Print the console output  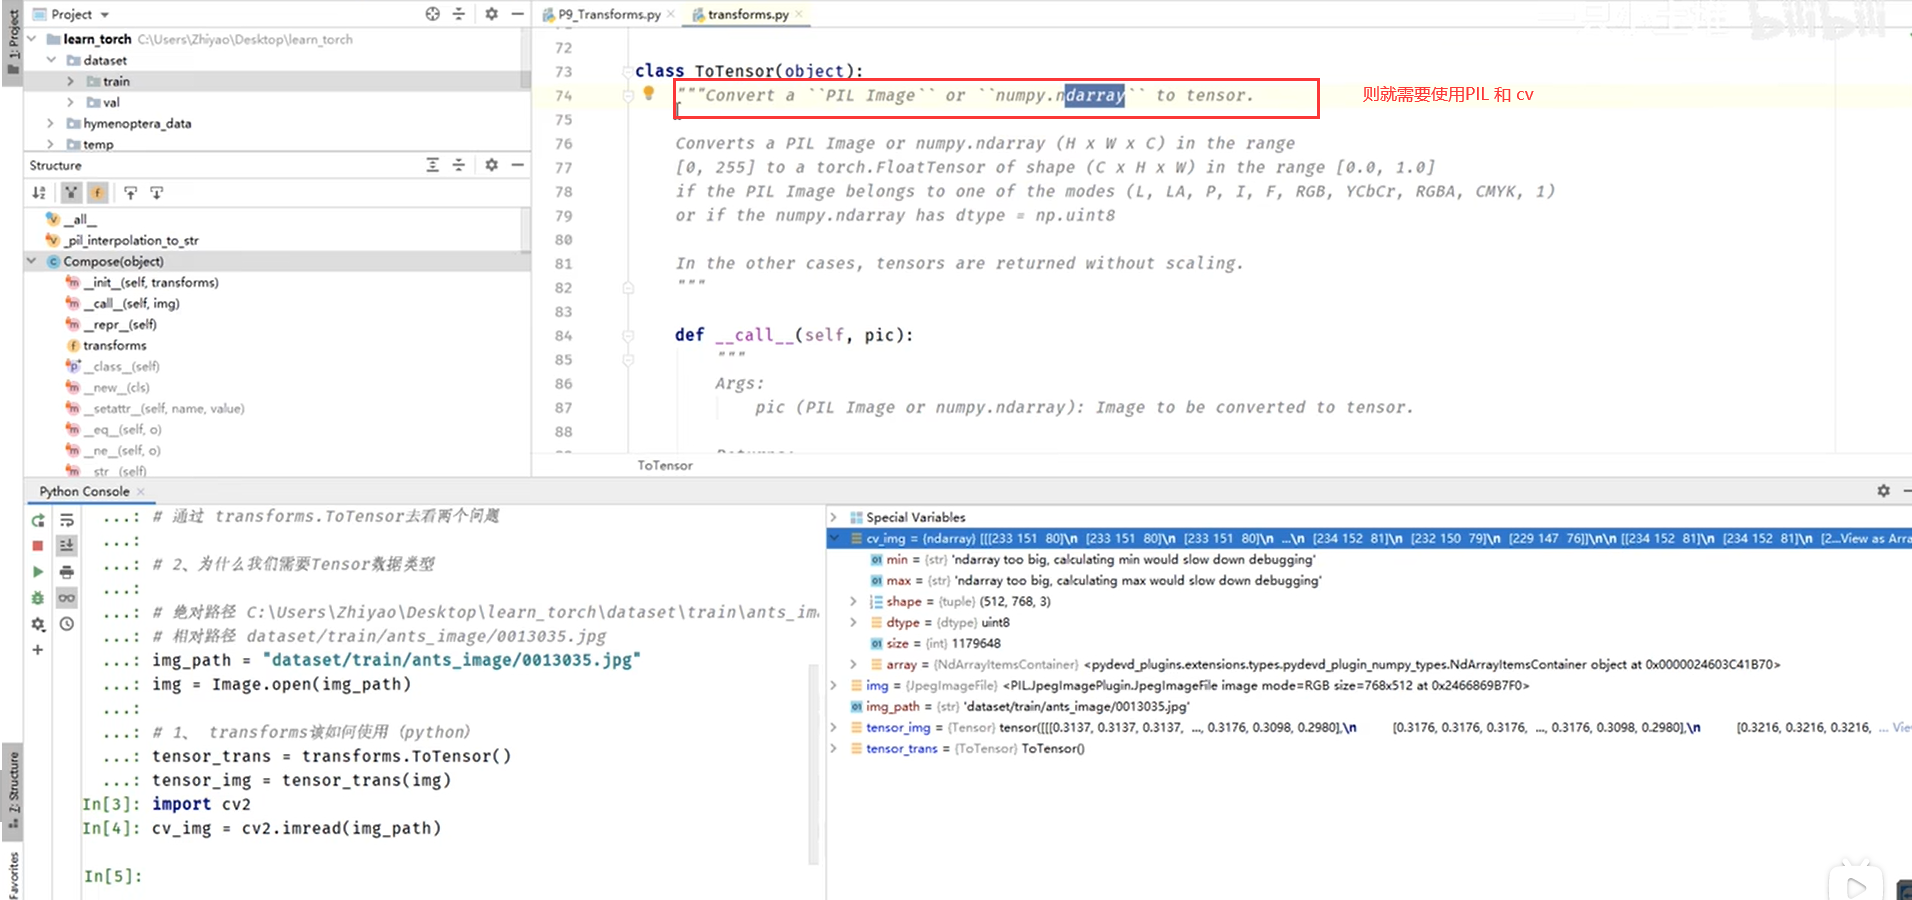(67, 572)
